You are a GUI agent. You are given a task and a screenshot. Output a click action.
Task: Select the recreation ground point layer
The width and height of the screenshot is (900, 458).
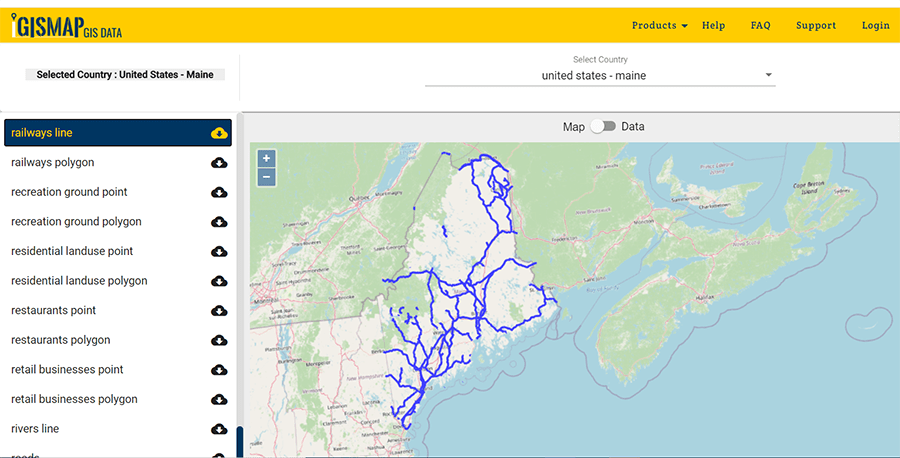[118, 192]
